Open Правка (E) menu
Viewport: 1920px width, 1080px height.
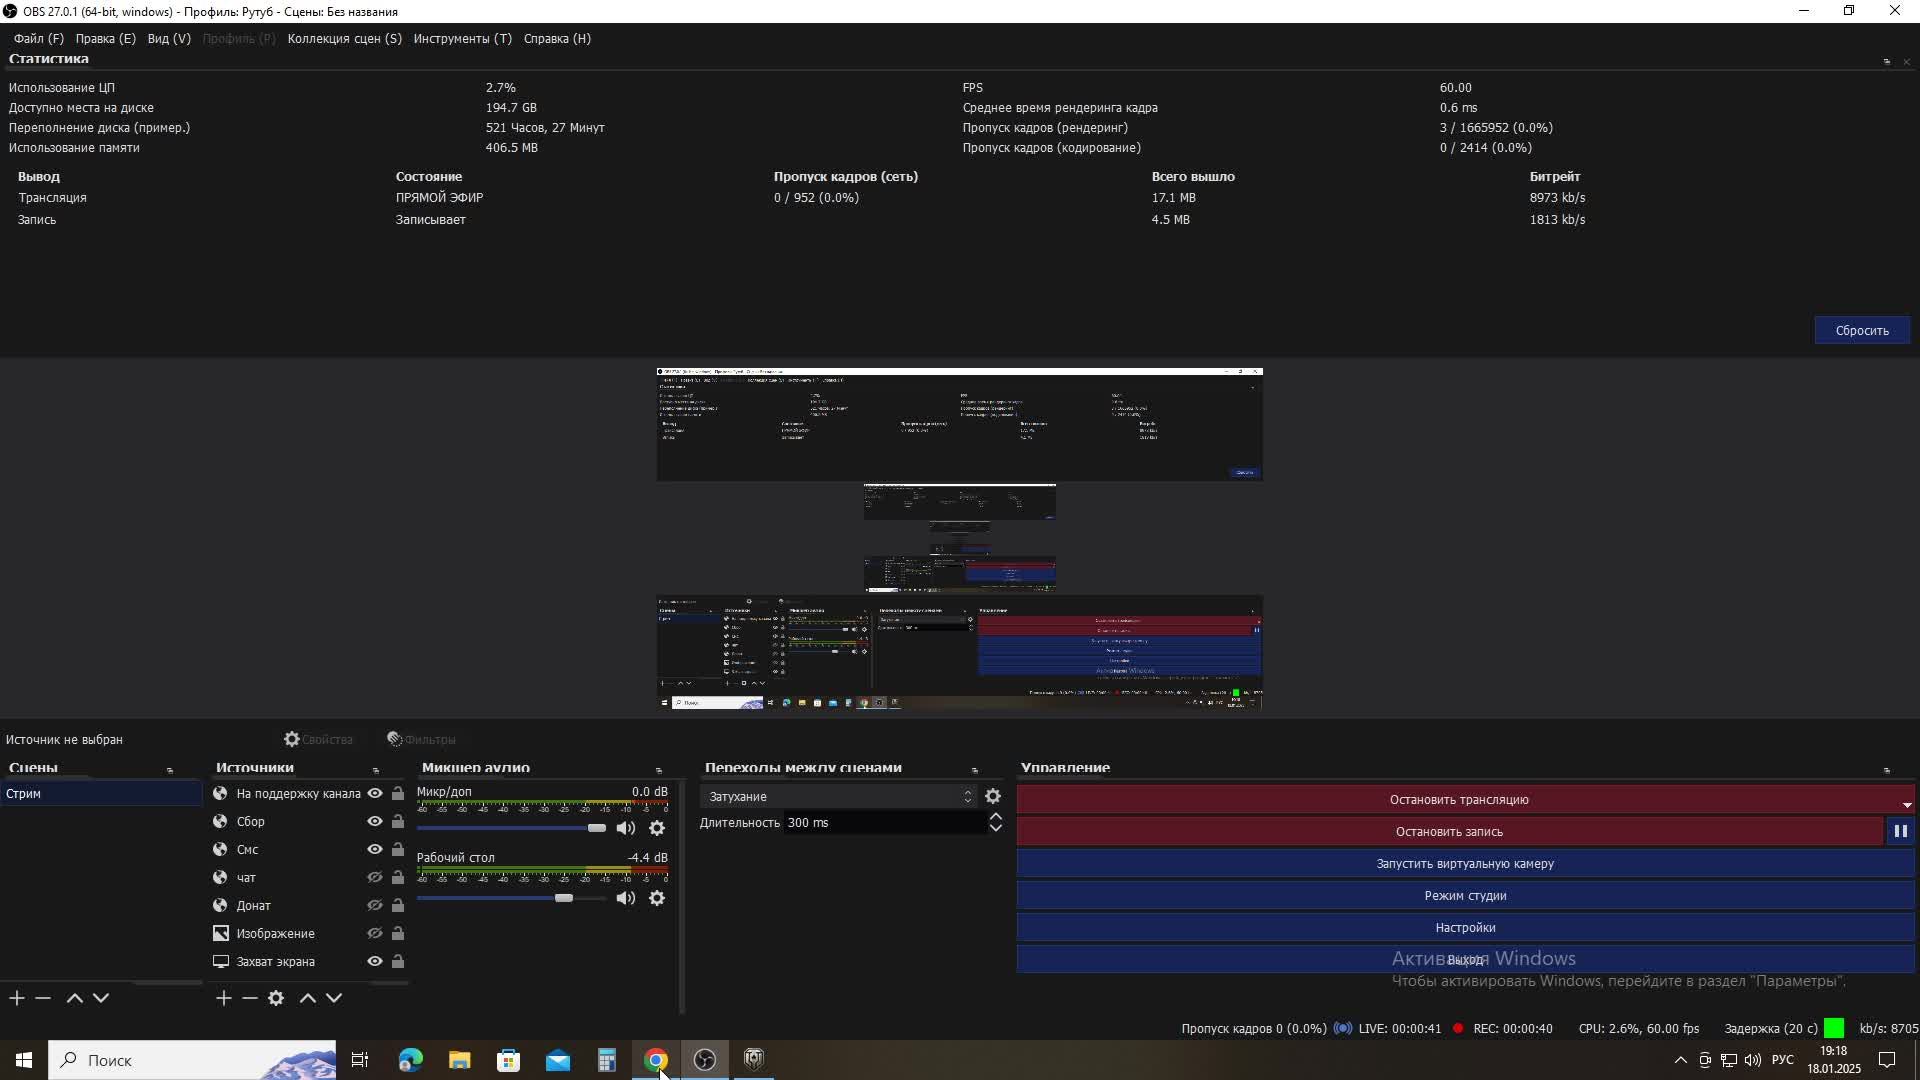pos(105,38)
